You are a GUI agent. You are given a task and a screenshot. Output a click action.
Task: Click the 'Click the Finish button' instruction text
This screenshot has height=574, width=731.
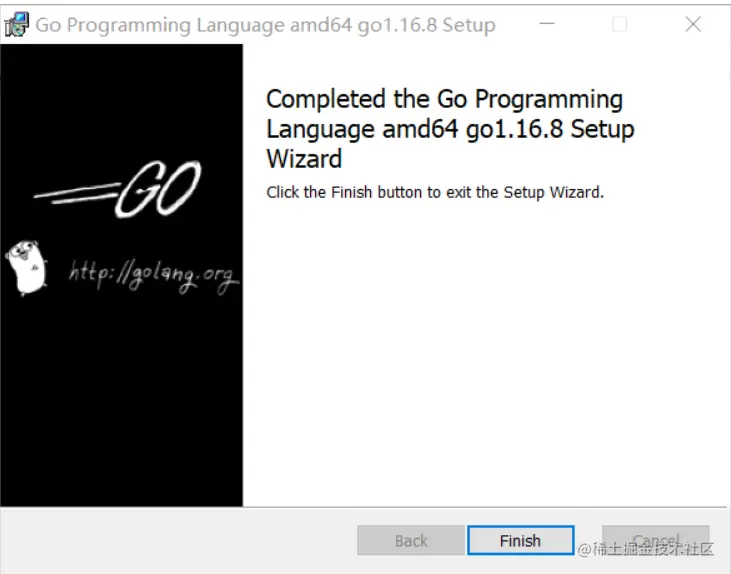pos(435,192)
